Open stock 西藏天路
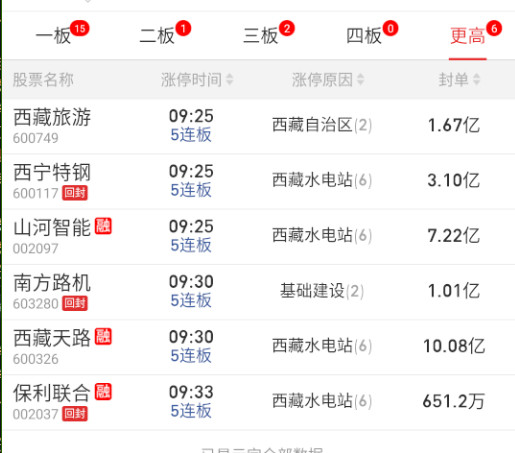The width and height of the screenshot is (515, 453). point(52,338)
